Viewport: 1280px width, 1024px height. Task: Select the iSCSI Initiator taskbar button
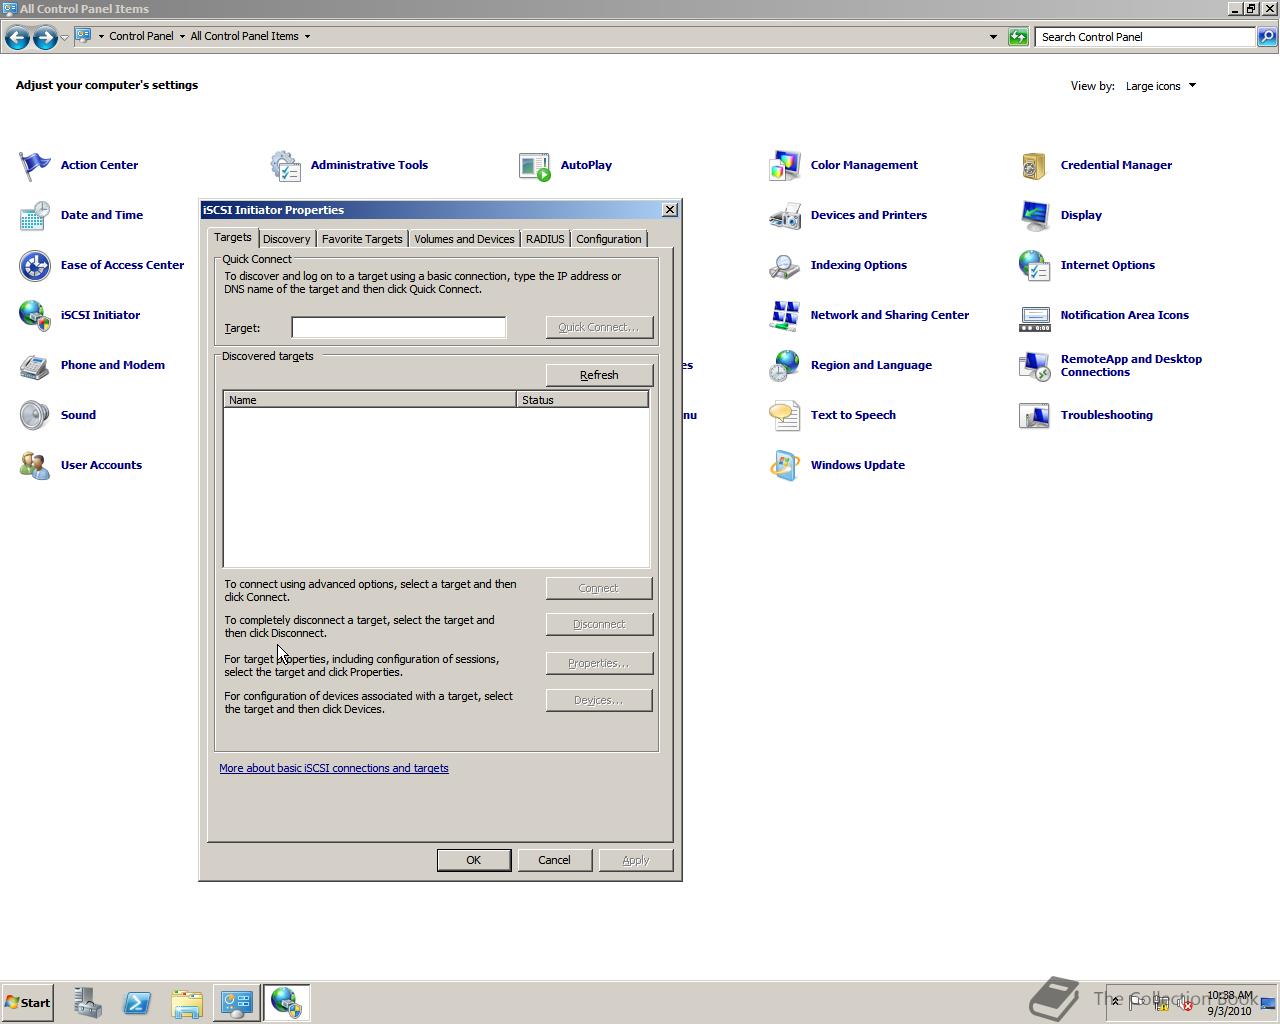[x=287, y=1002]
